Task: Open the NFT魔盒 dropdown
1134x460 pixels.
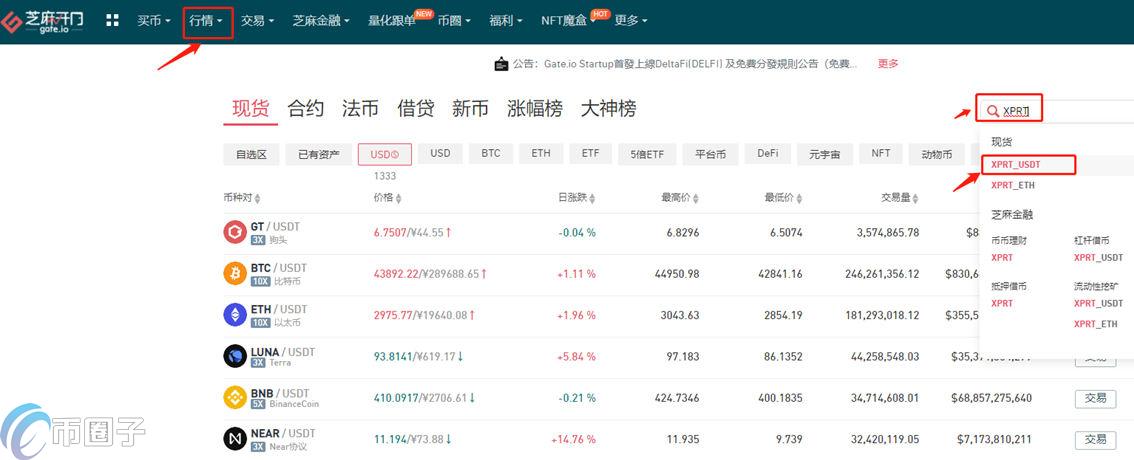Action: coord(568,21)
